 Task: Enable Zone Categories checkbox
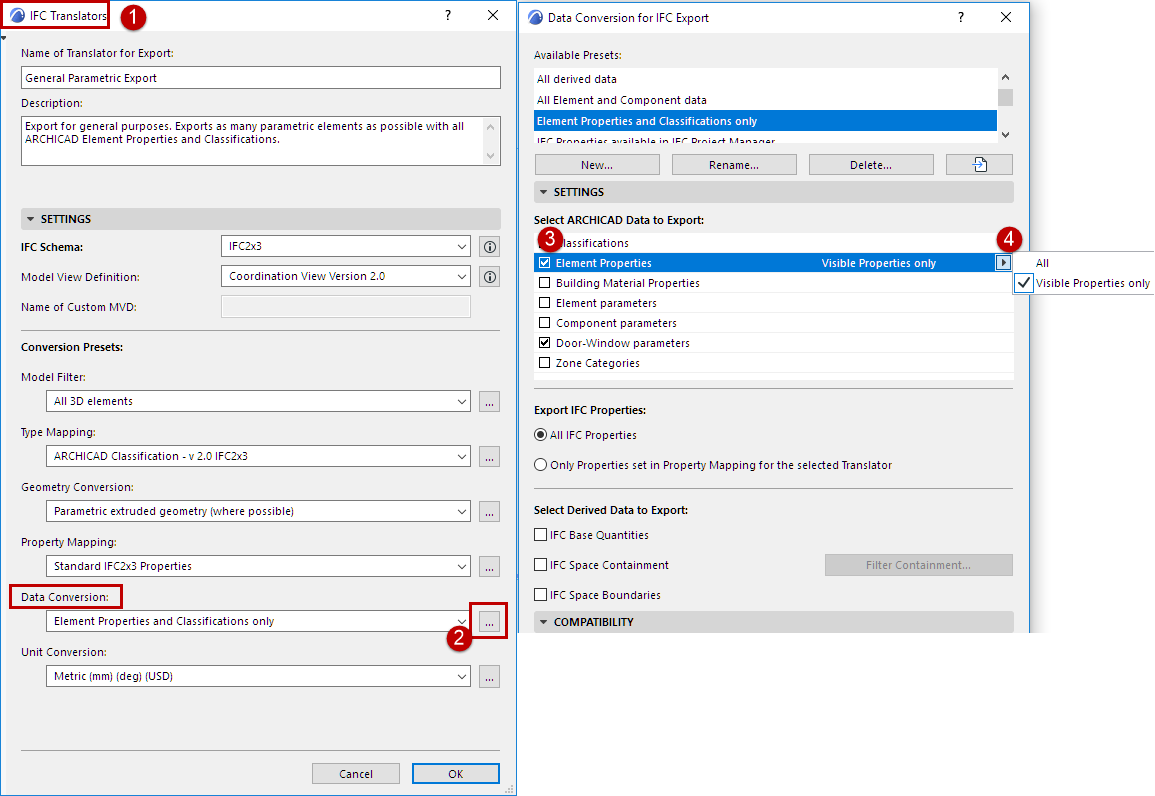[544, 362]
